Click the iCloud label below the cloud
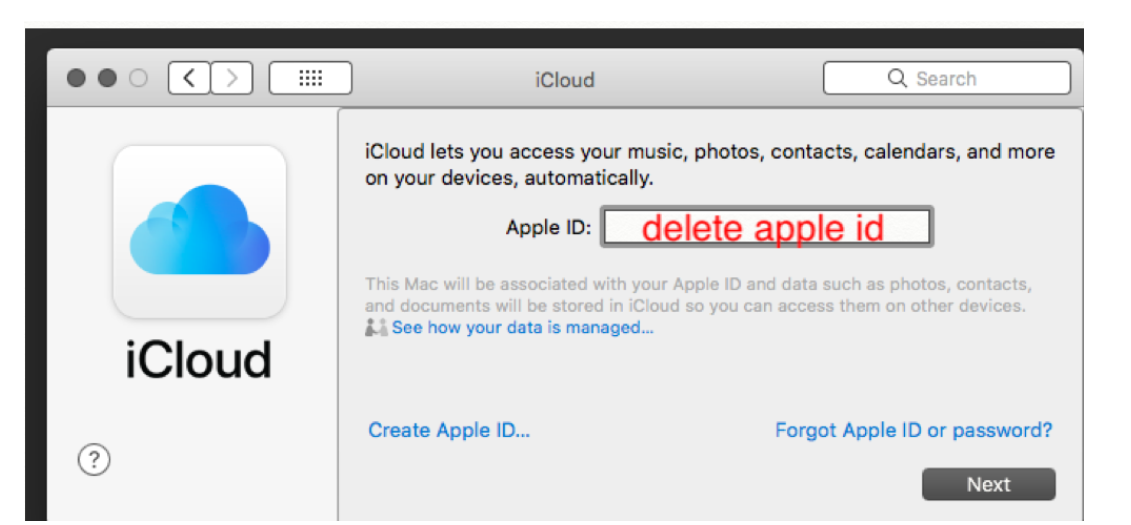 point(199,360)
